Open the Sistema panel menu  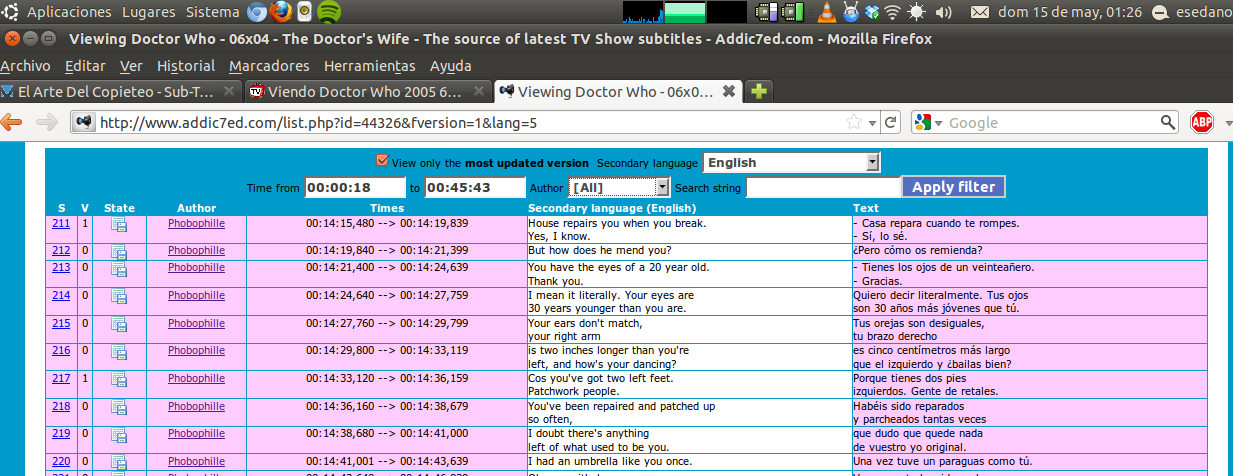click(213, 12)
